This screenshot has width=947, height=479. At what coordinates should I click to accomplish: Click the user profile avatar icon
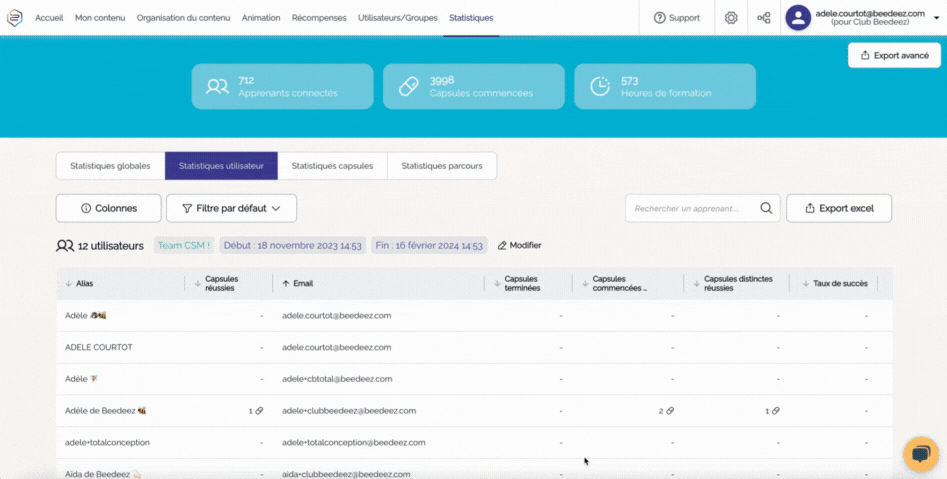tap(798, 18)
